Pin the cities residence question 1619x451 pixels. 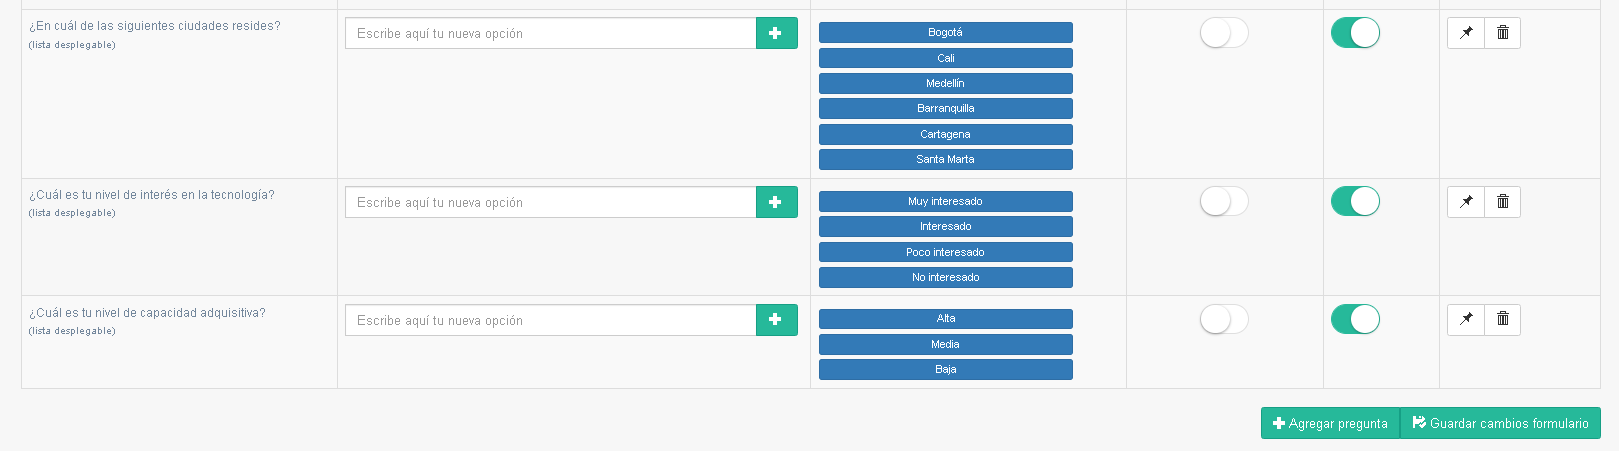click(1466, 33)
